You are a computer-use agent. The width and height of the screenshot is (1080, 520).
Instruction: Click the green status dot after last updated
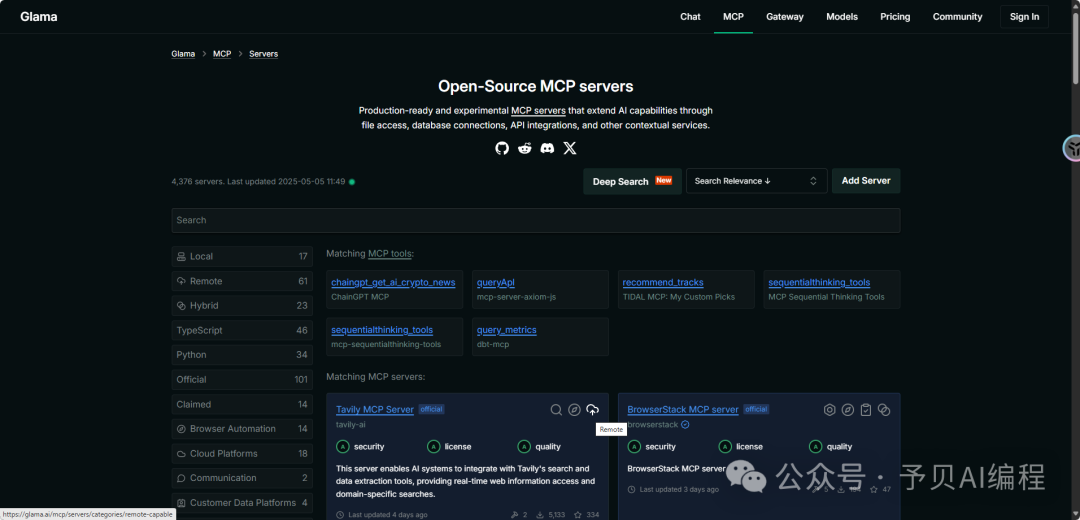pos(352,182)
